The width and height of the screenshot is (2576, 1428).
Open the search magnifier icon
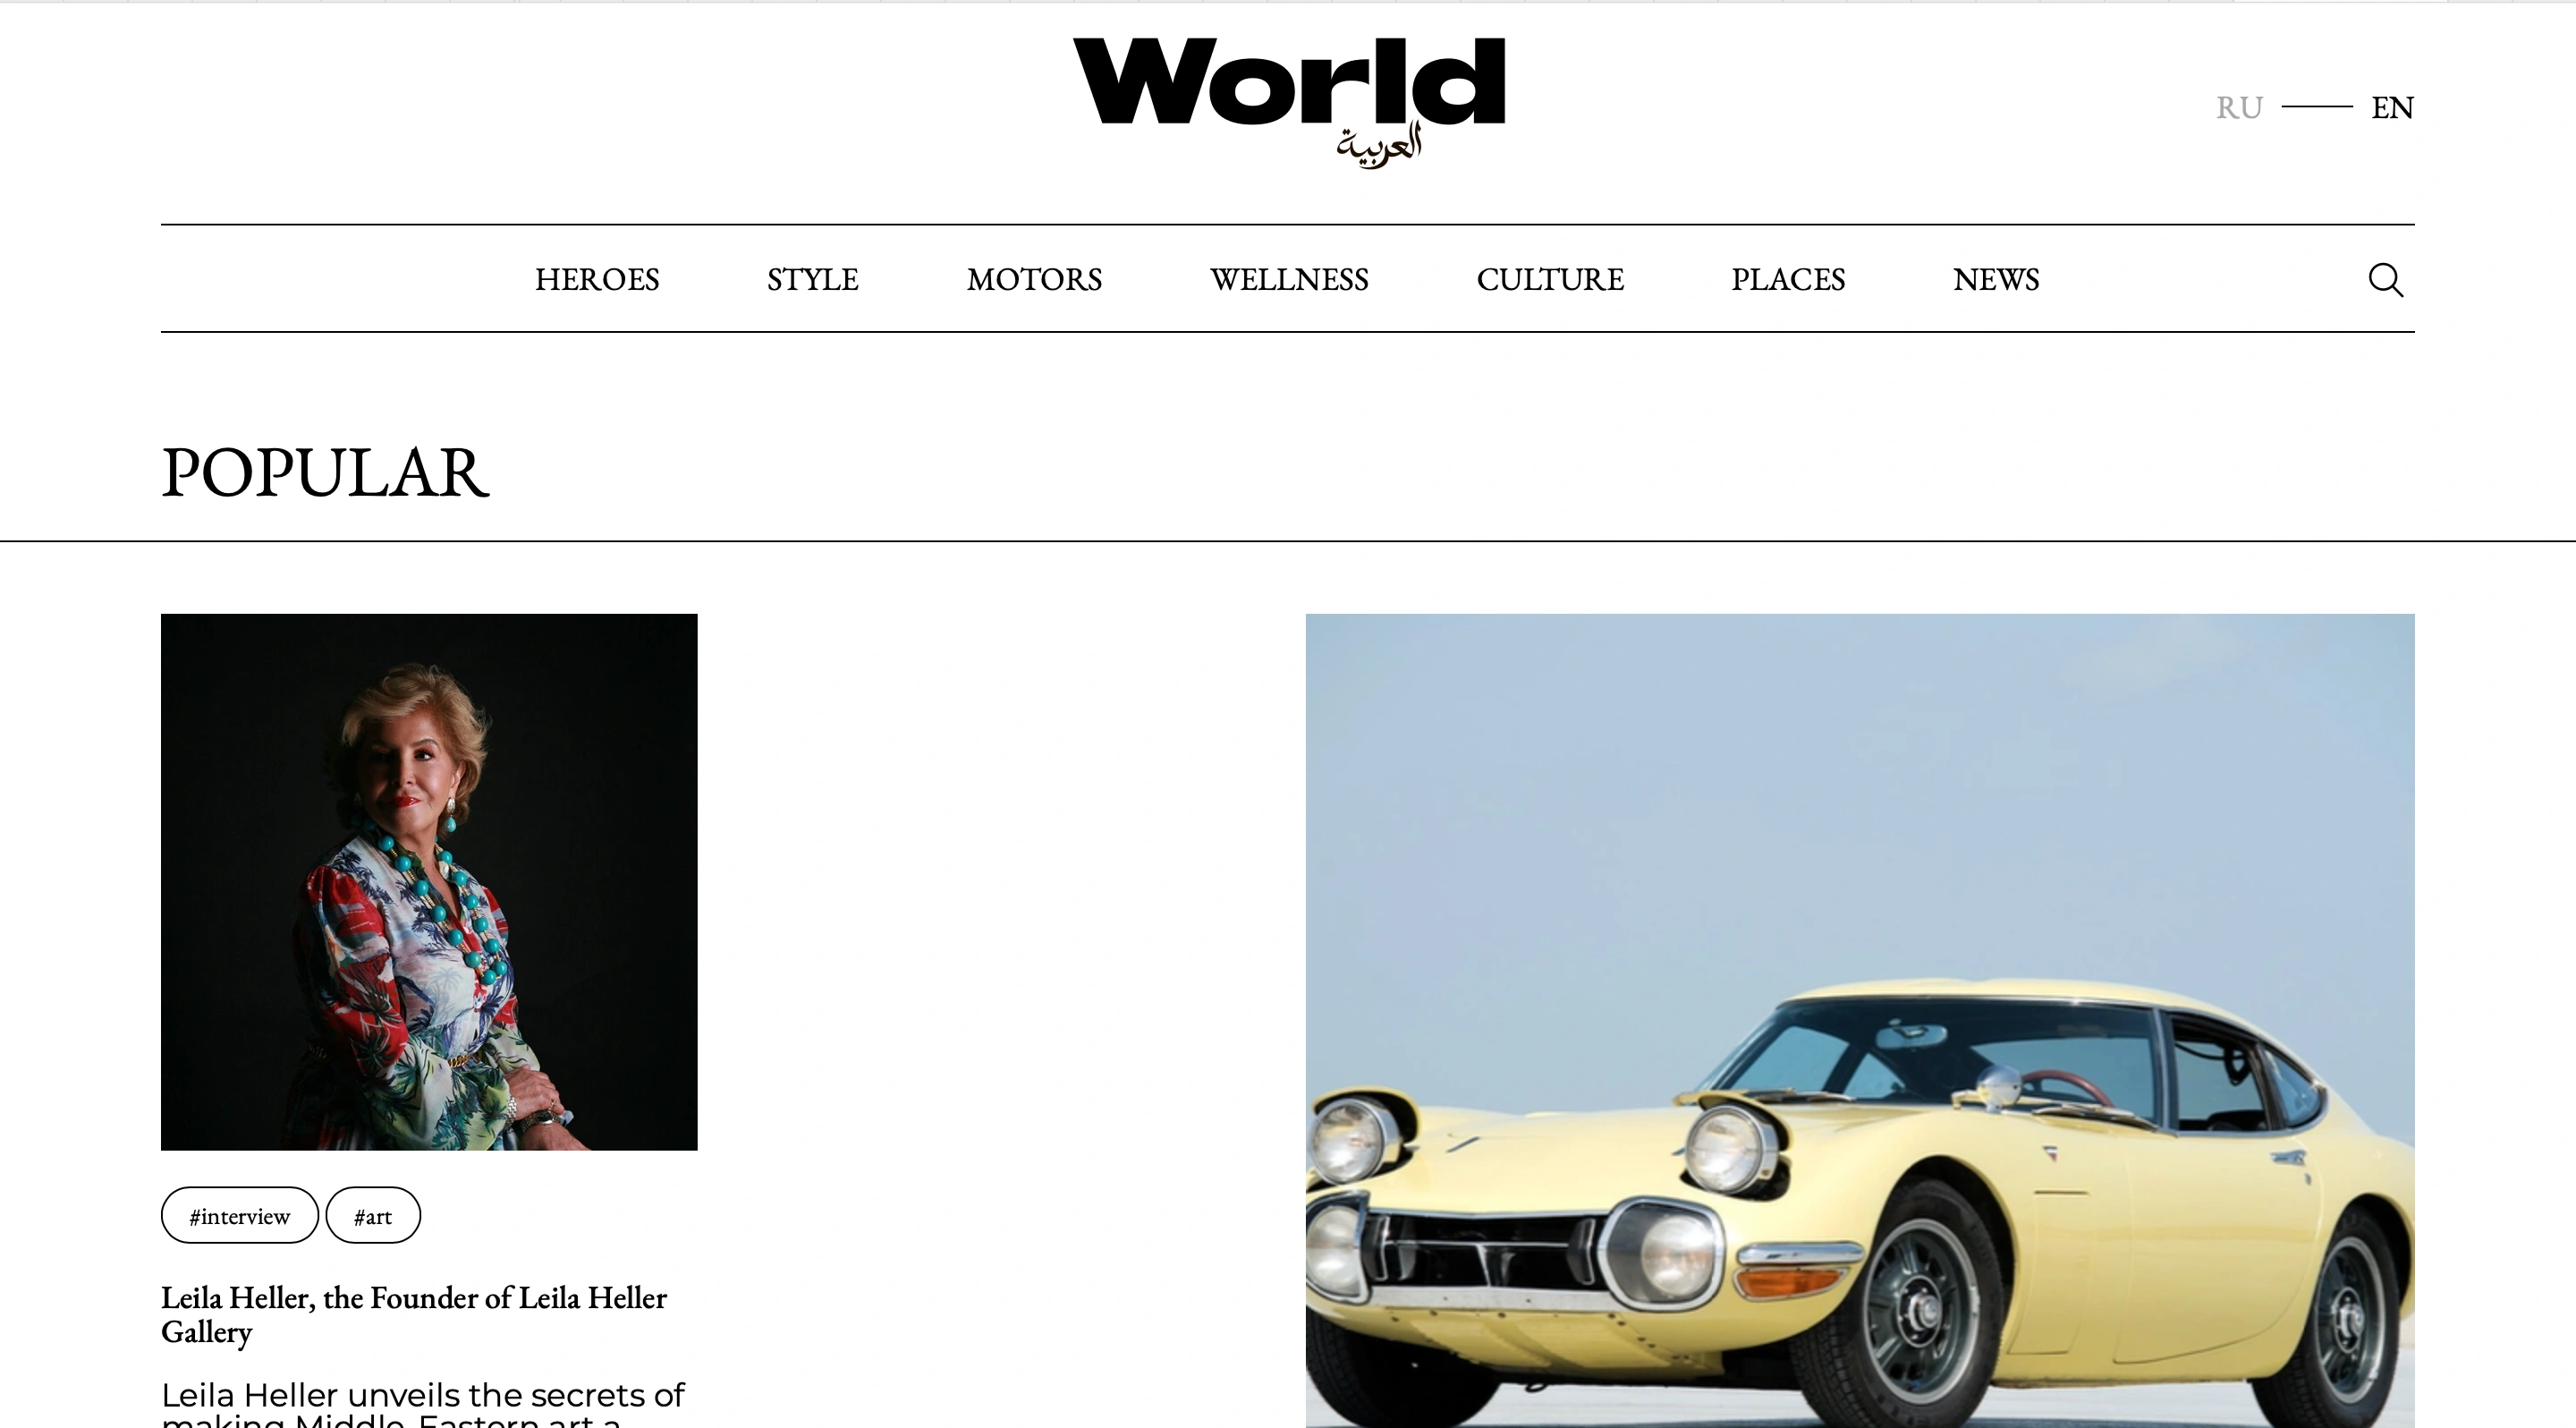click(2386, 280)
